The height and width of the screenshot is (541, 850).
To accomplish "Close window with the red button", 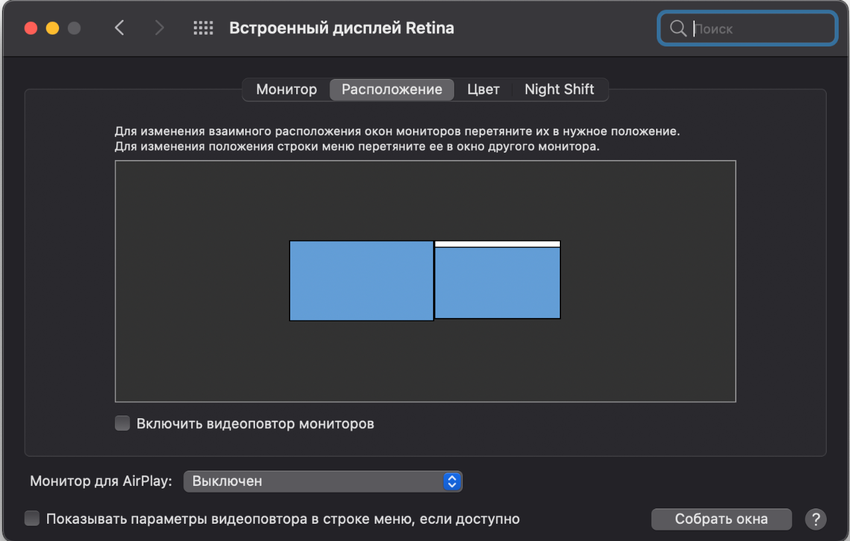I will [31, 28].
